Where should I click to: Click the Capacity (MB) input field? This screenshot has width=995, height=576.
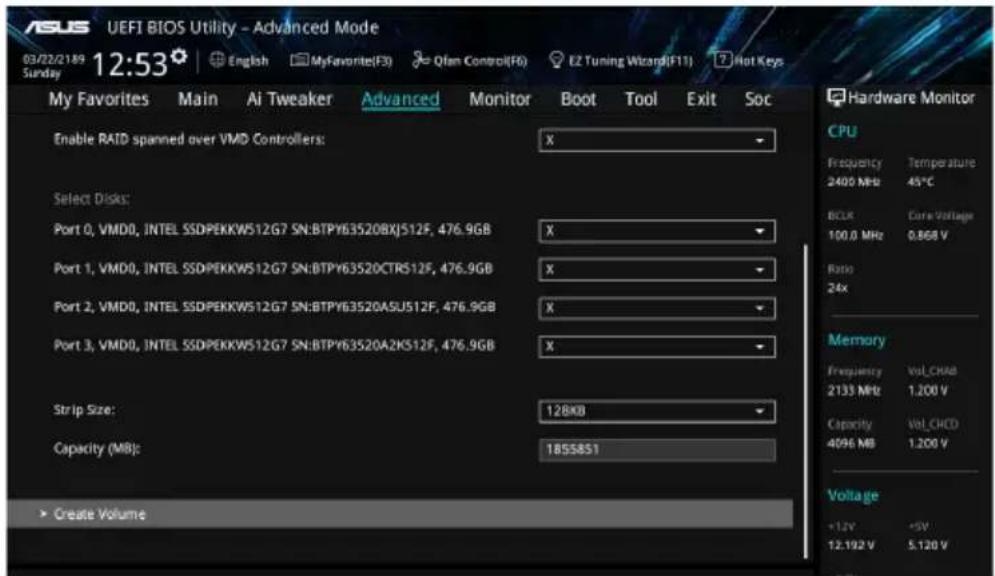[x=657, y=450]
